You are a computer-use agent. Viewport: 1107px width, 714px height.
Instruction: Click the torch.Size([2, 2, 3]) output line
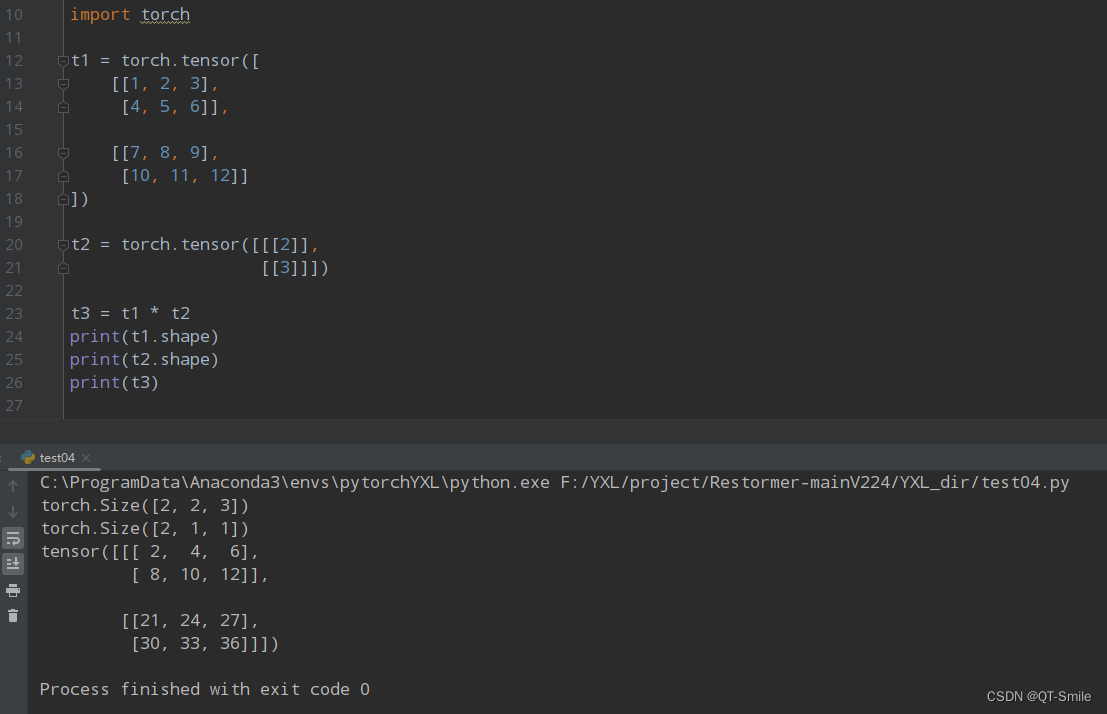tap(144, 505)
